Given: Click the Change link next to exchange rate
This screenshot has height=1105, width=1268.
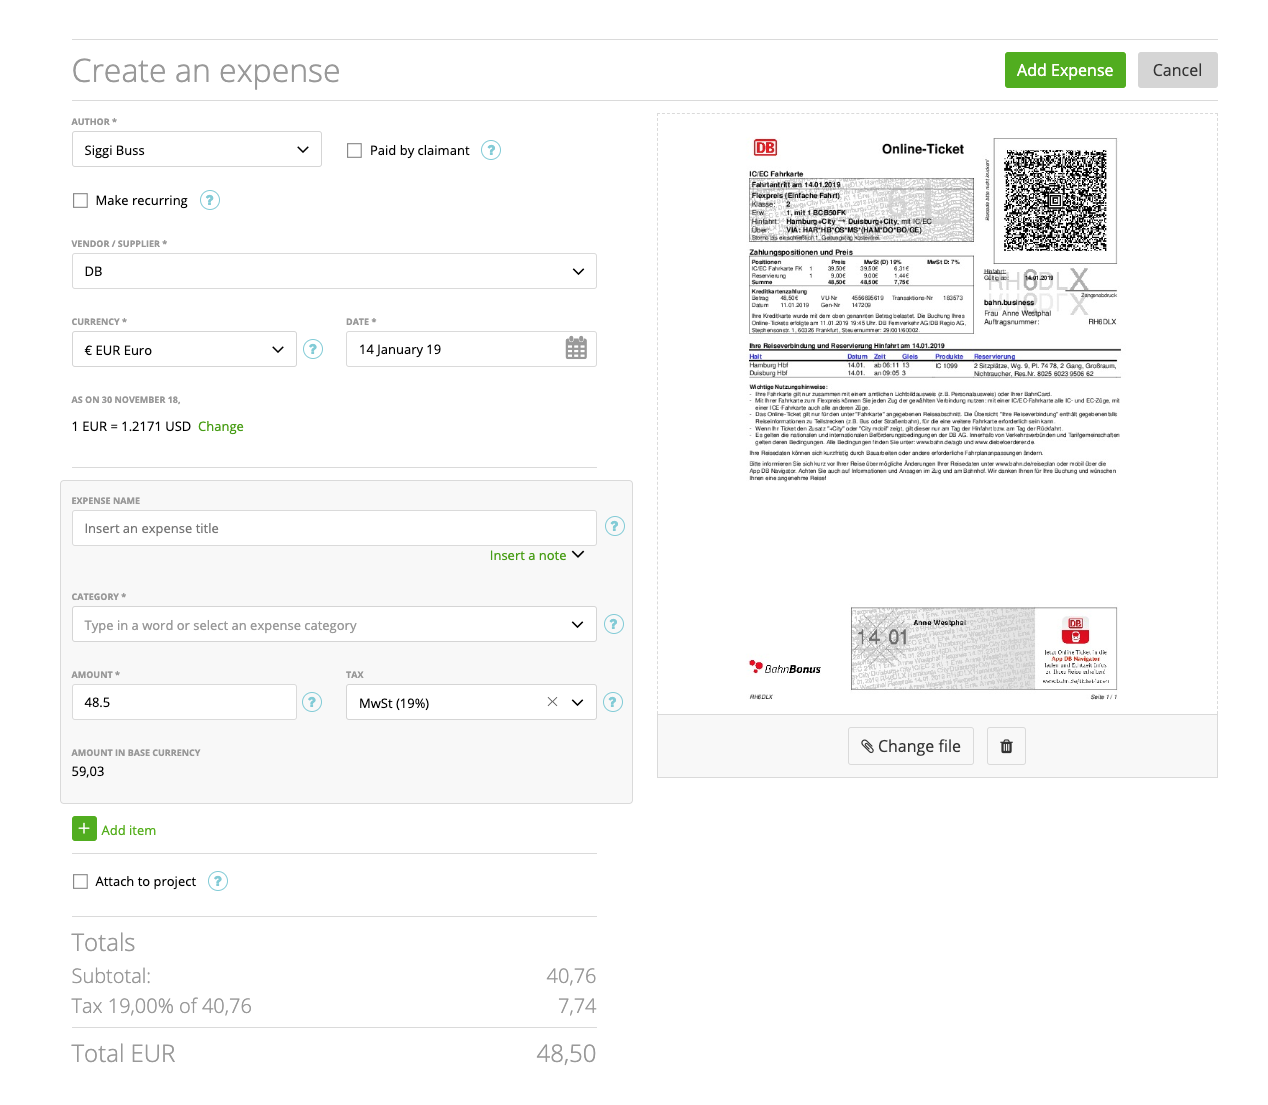Looking at the screenshot, I should point(220,426).
